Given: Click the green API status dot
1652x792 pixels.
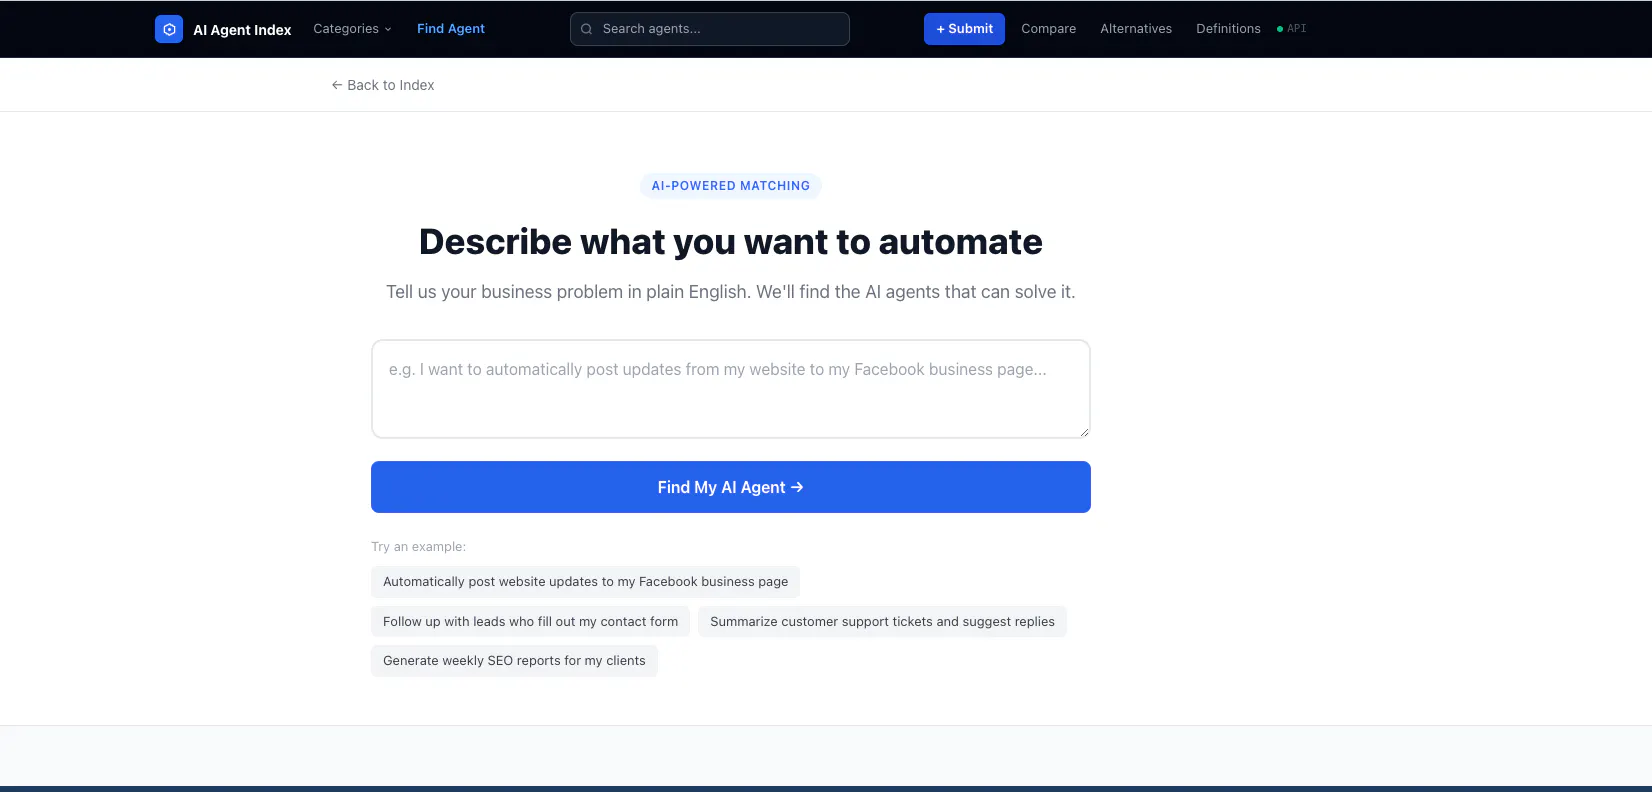Looking at the screenshot, I should [x=1280, y=29].
